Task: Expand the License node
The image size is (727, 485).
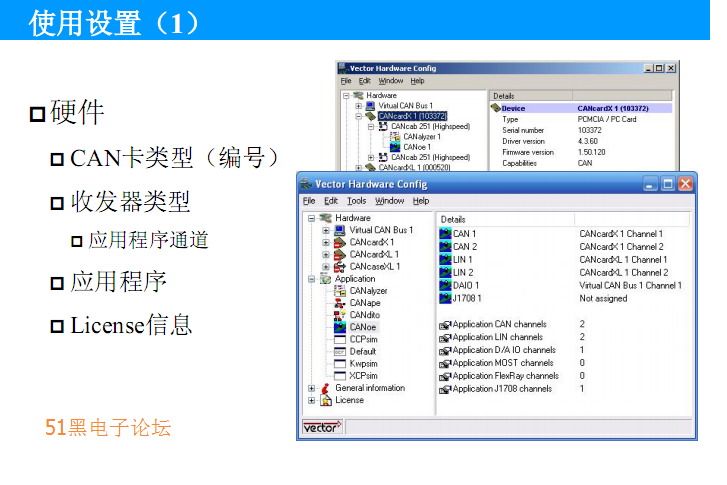Action: (x=312, y=400)
